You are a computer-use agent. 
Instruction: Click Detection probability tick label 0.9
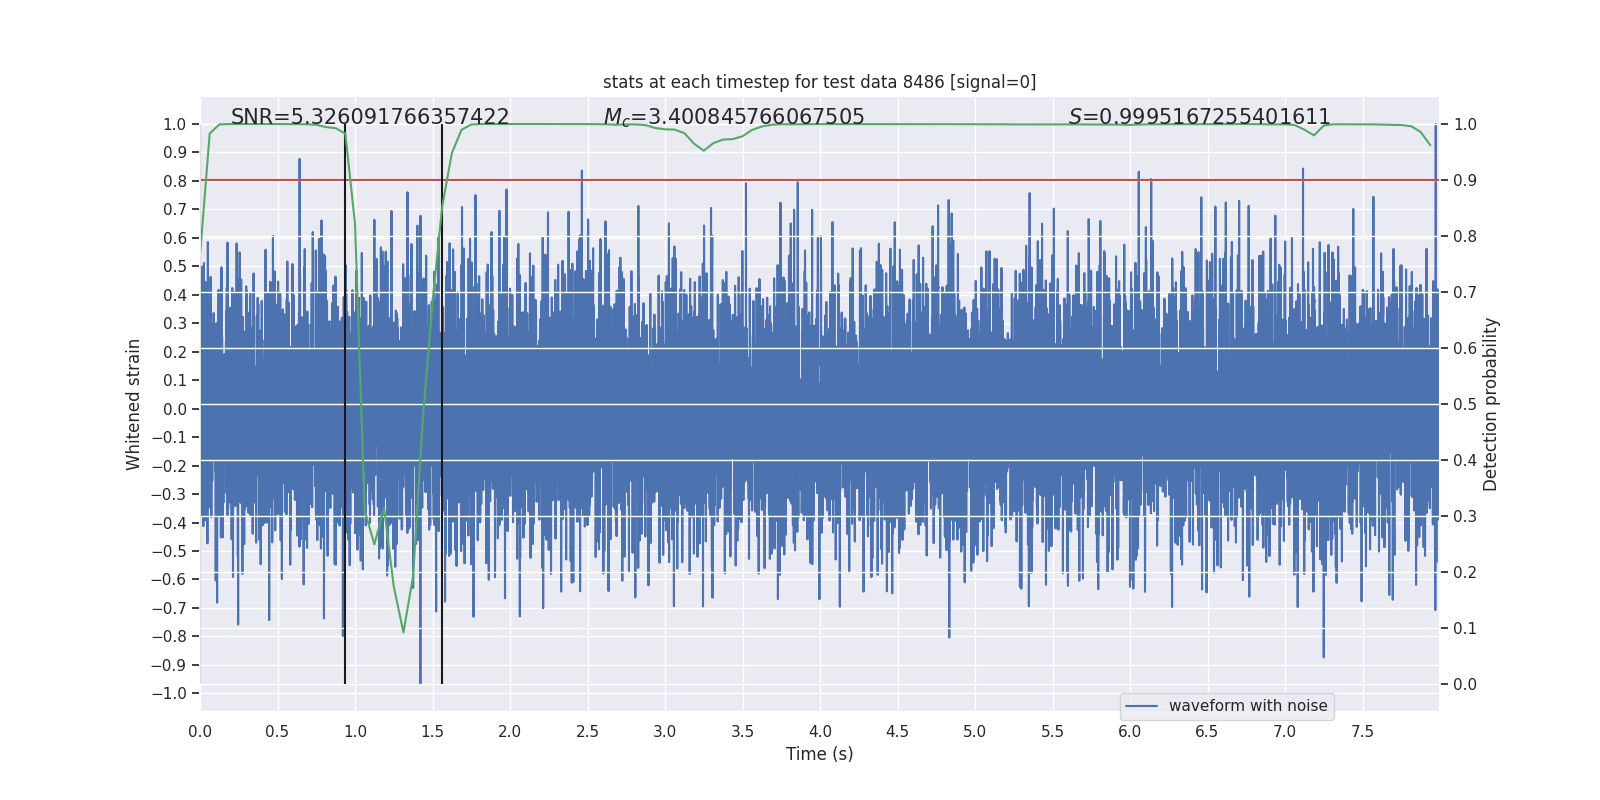1465,180
